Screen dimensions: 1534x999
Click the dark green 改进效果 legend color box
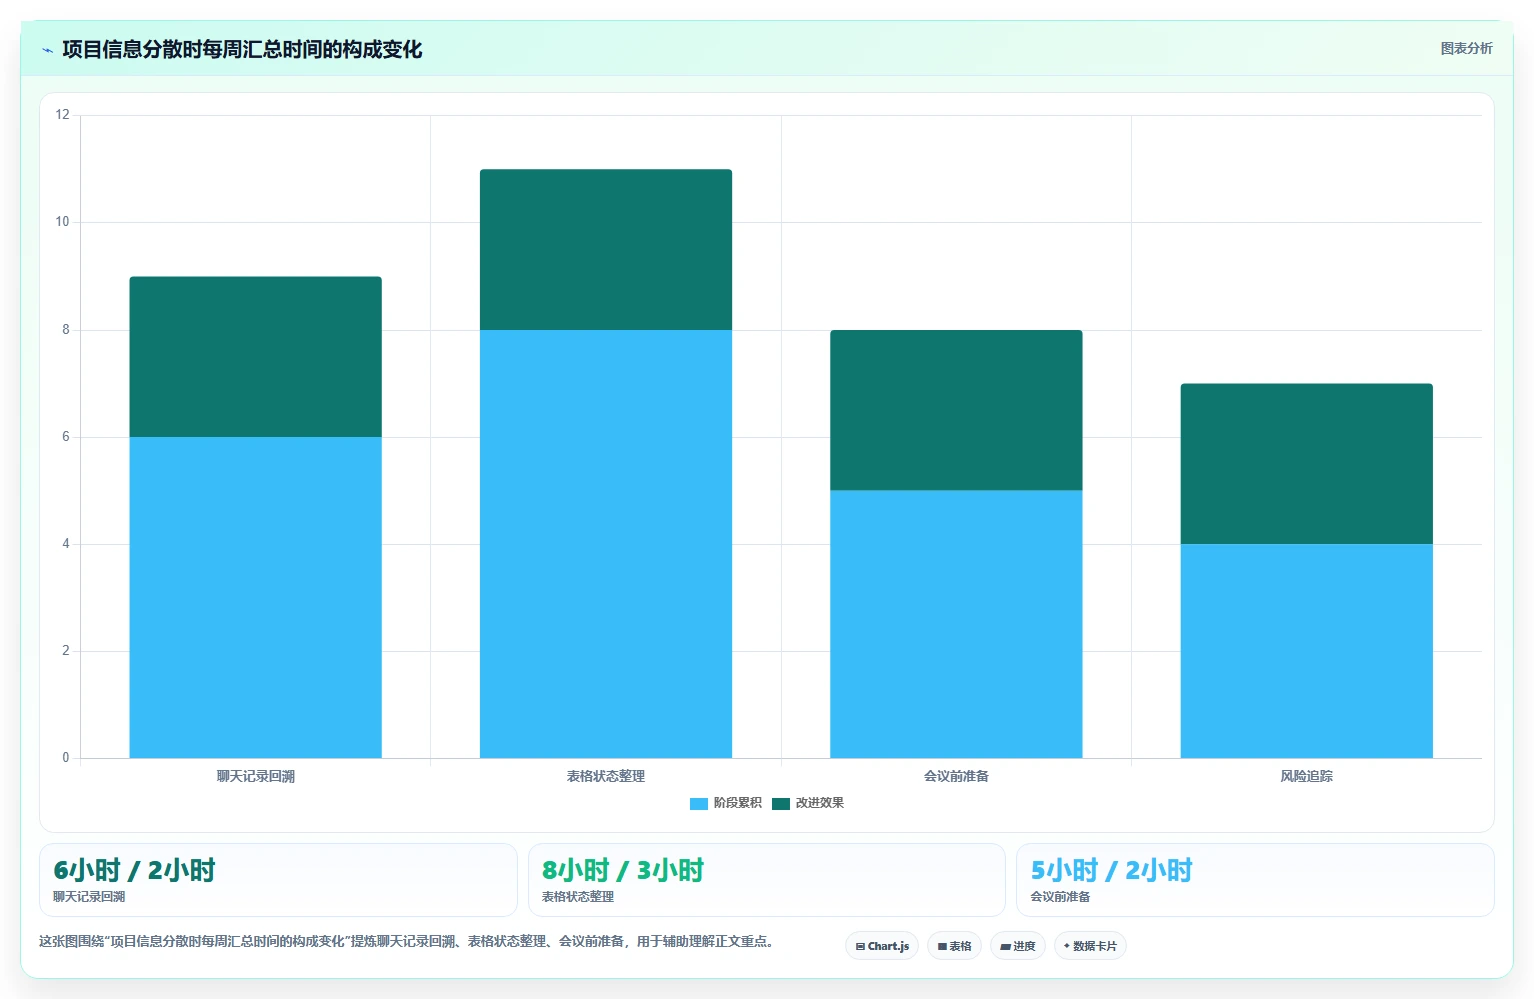pyautogui.click(x=781, y=803)
